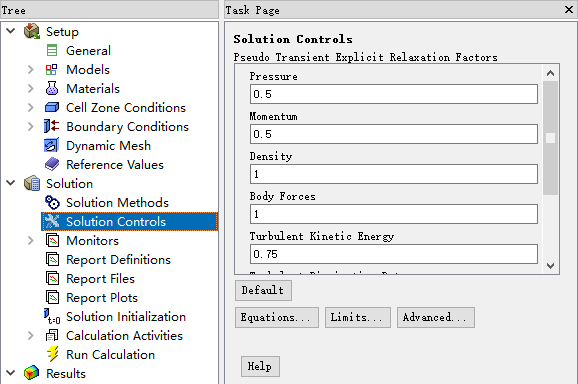The width and height of the screenshot is (578, 384).
Task: Click the Report Files icon
Action: point(52,278)
